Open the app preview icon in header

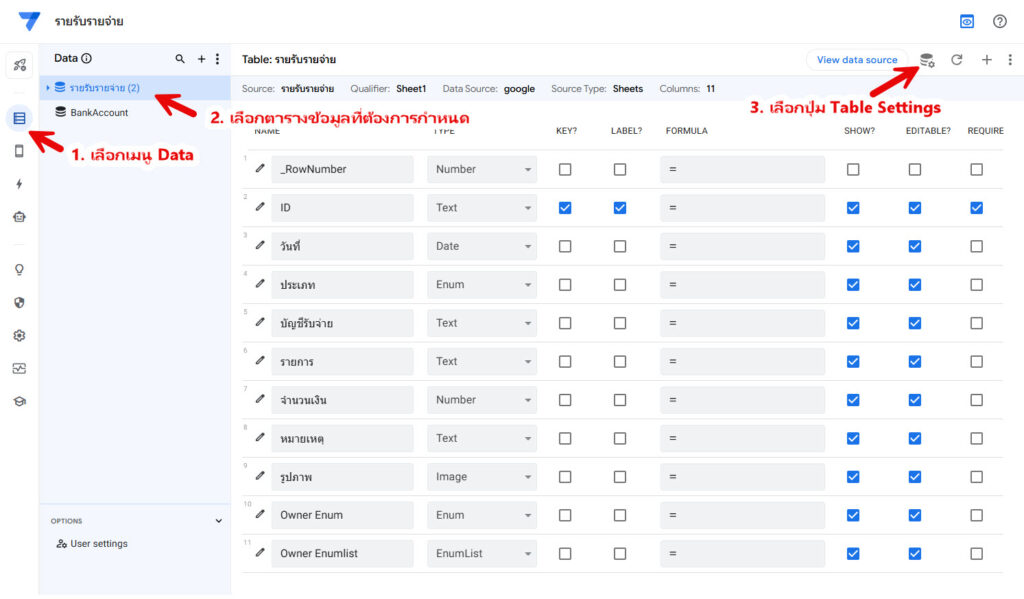(x=967, y=22)
